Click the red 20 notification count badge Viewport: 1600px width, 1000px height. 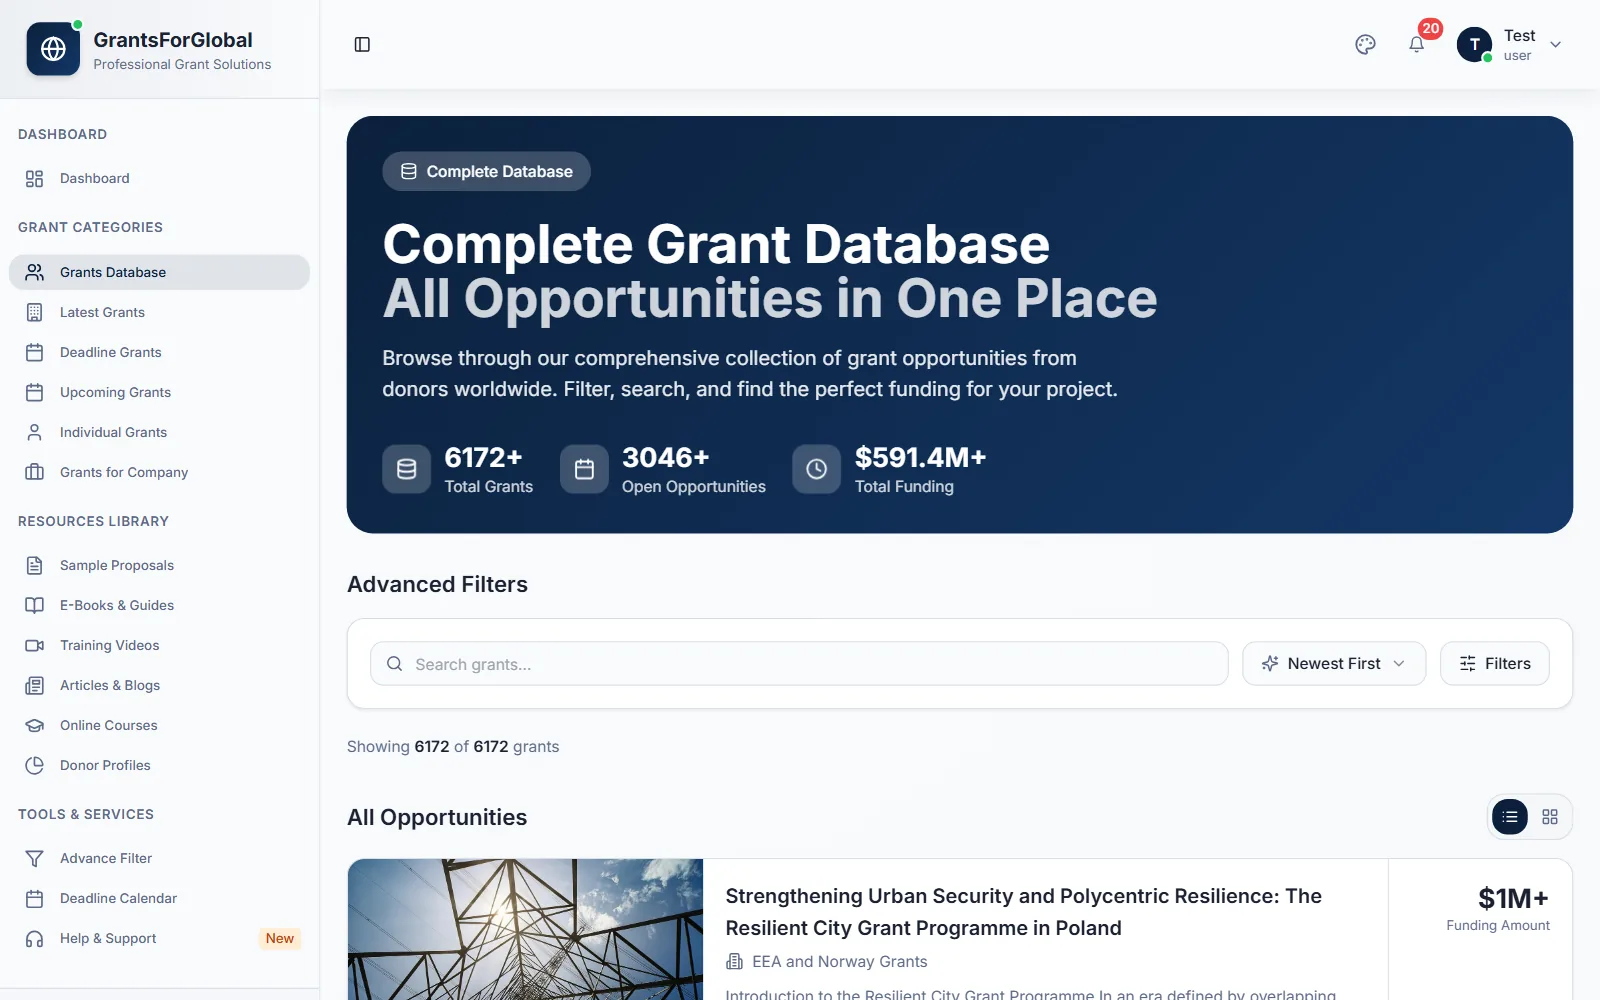pos(1430,28)
